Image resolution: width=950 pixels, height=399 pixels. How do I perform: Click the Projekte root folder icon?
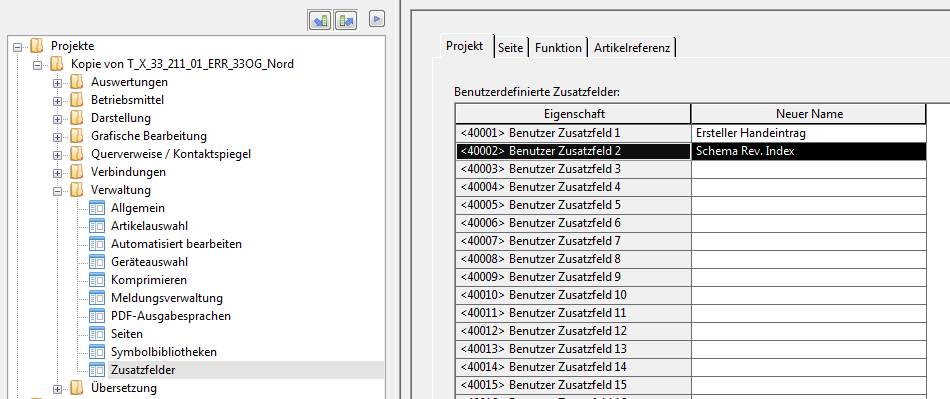coord(37,45)
